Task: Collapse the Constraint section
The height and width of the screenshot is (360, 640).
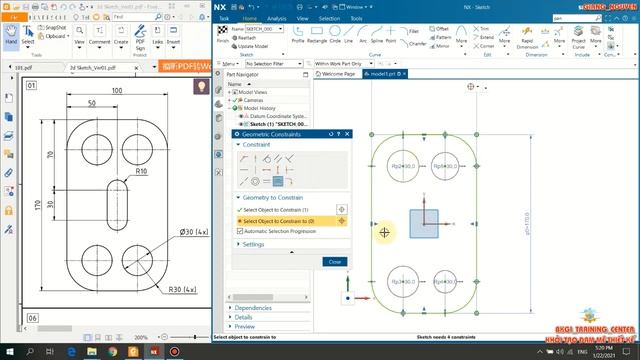Action: 238,144
